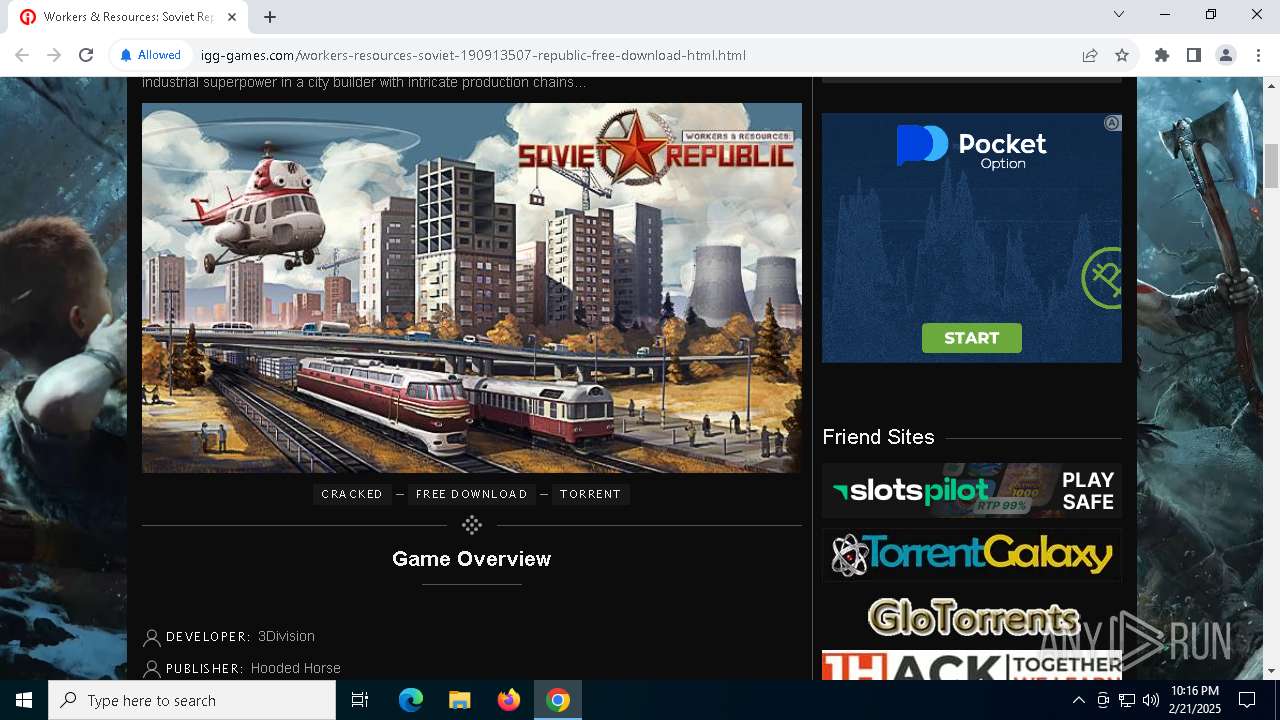
Task: Launch Microsoft Edge from the taskbar
Action: coord(411,700)
